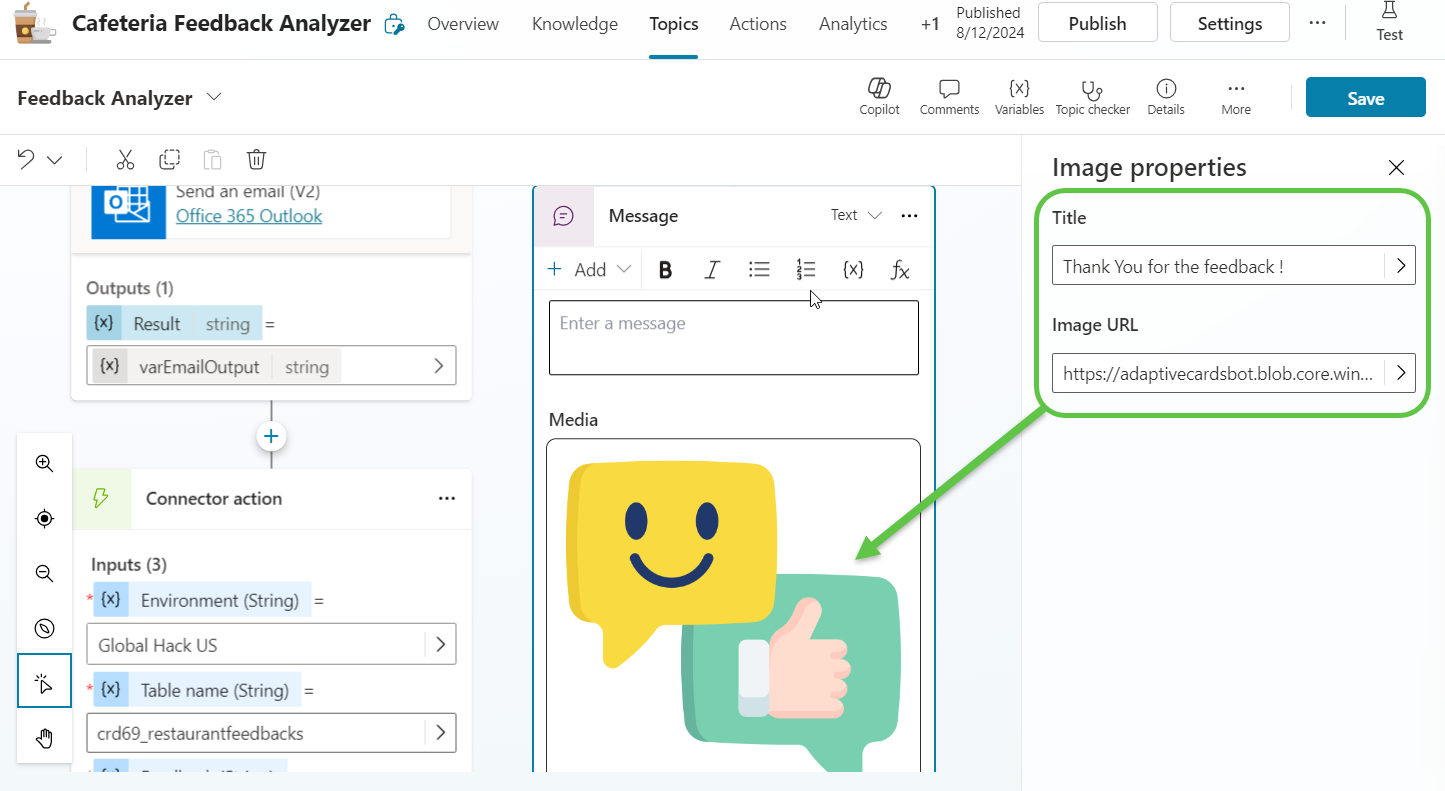Open the Text type dropdown on the Message node

pos(855,215)
